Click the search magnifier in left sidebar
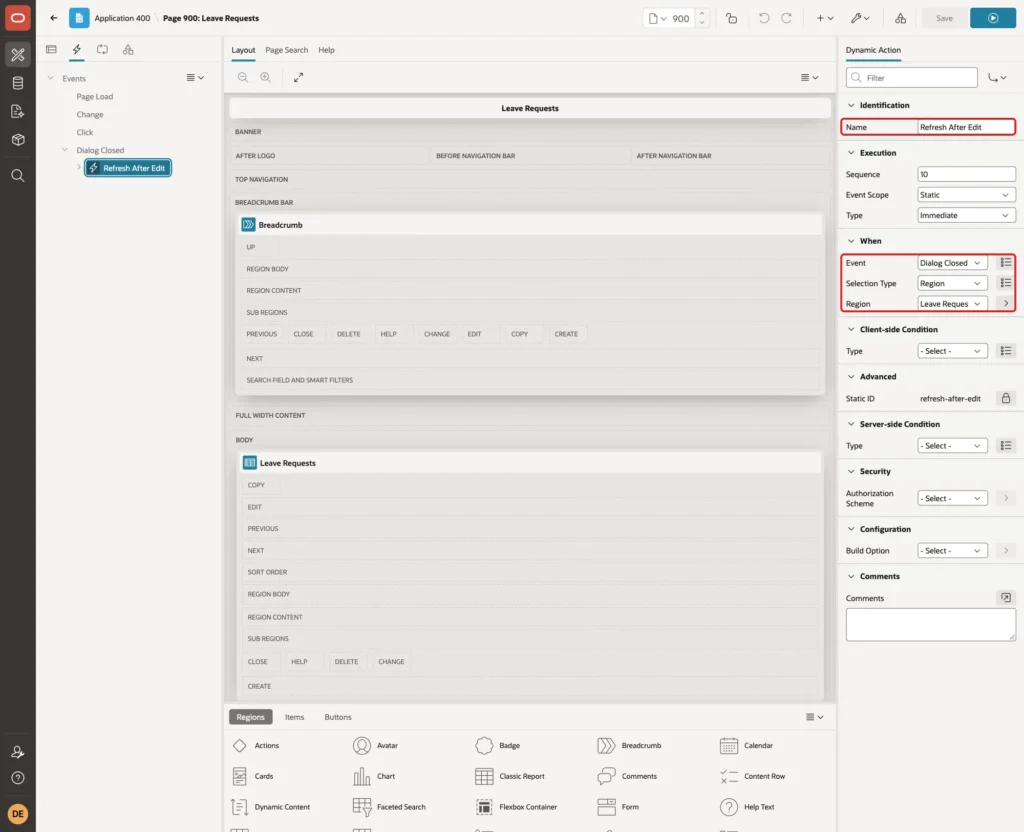This screenshot has height=832, width=1024. click(x=18, y=176)
